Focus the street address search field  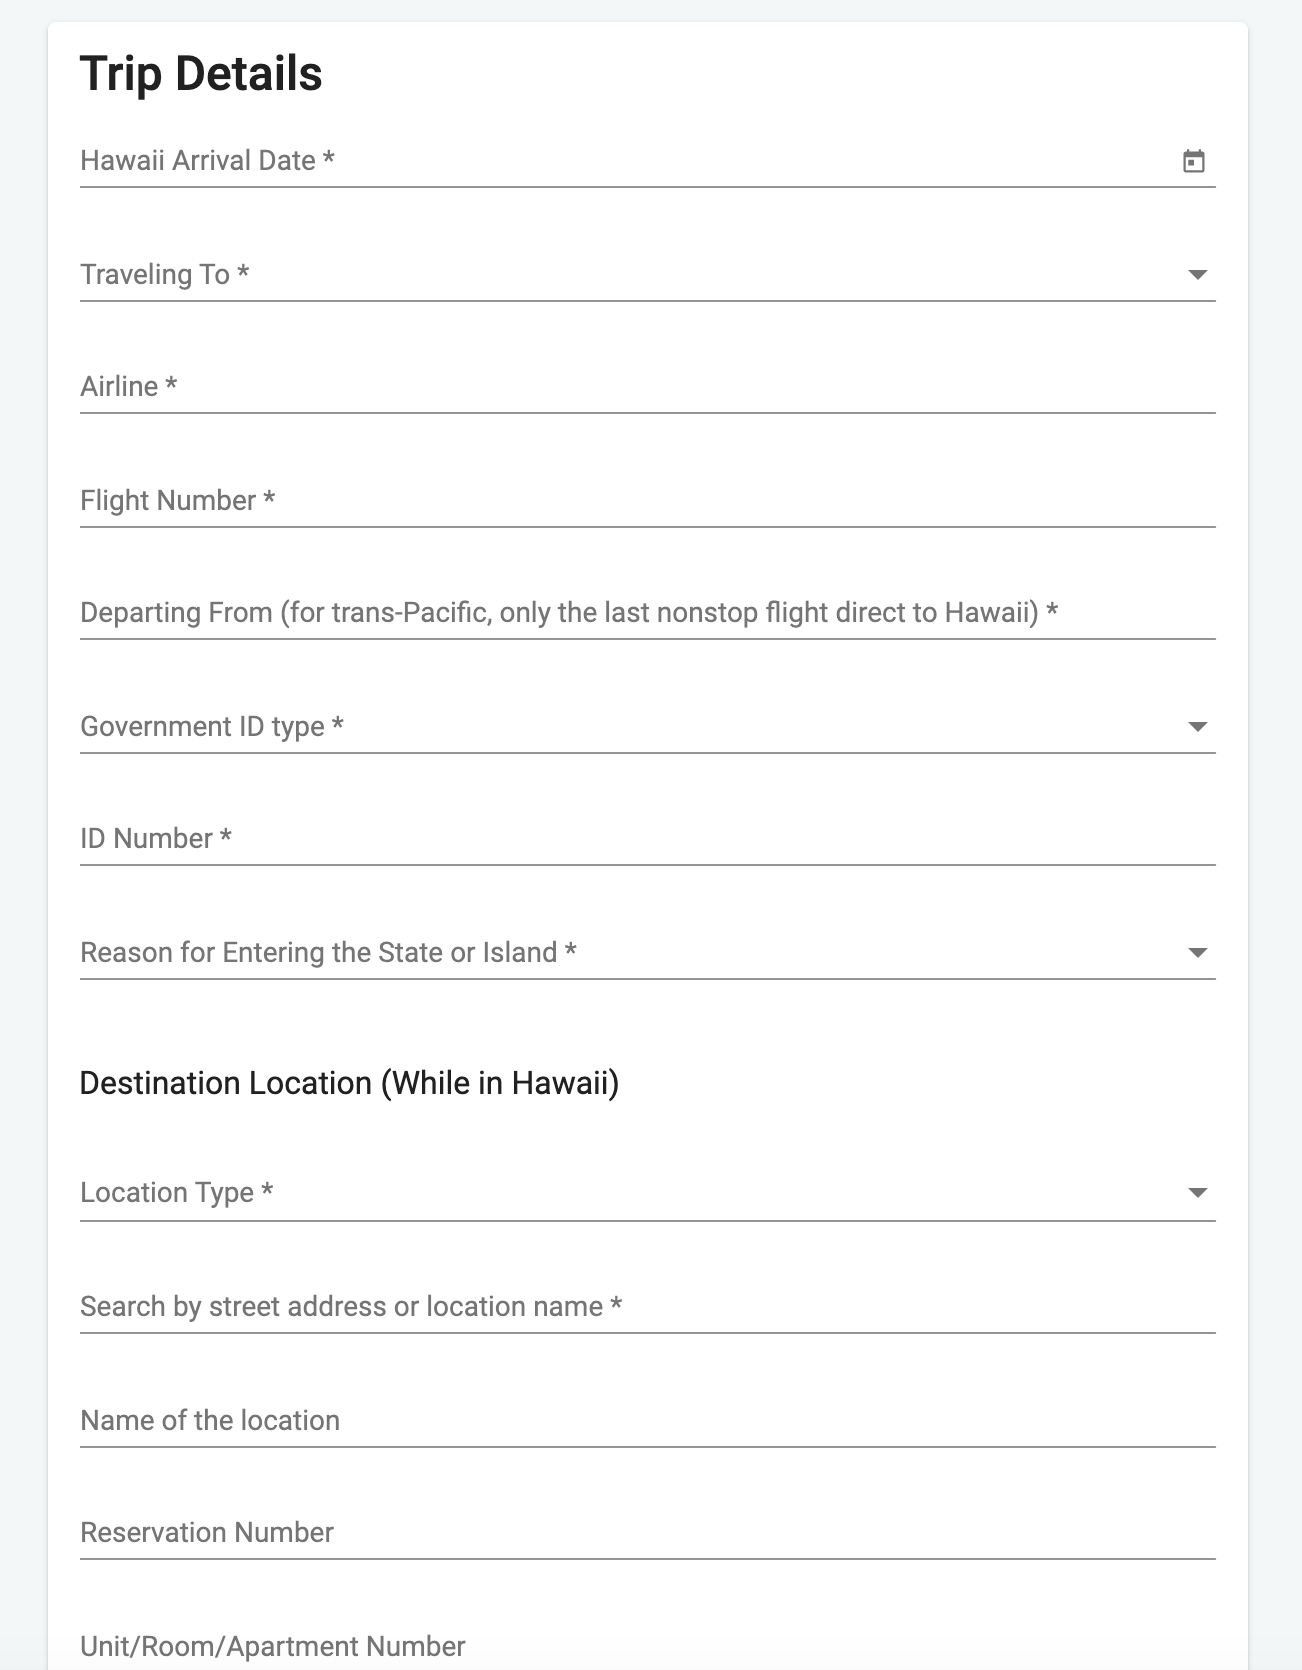(x=646, y=1307)
